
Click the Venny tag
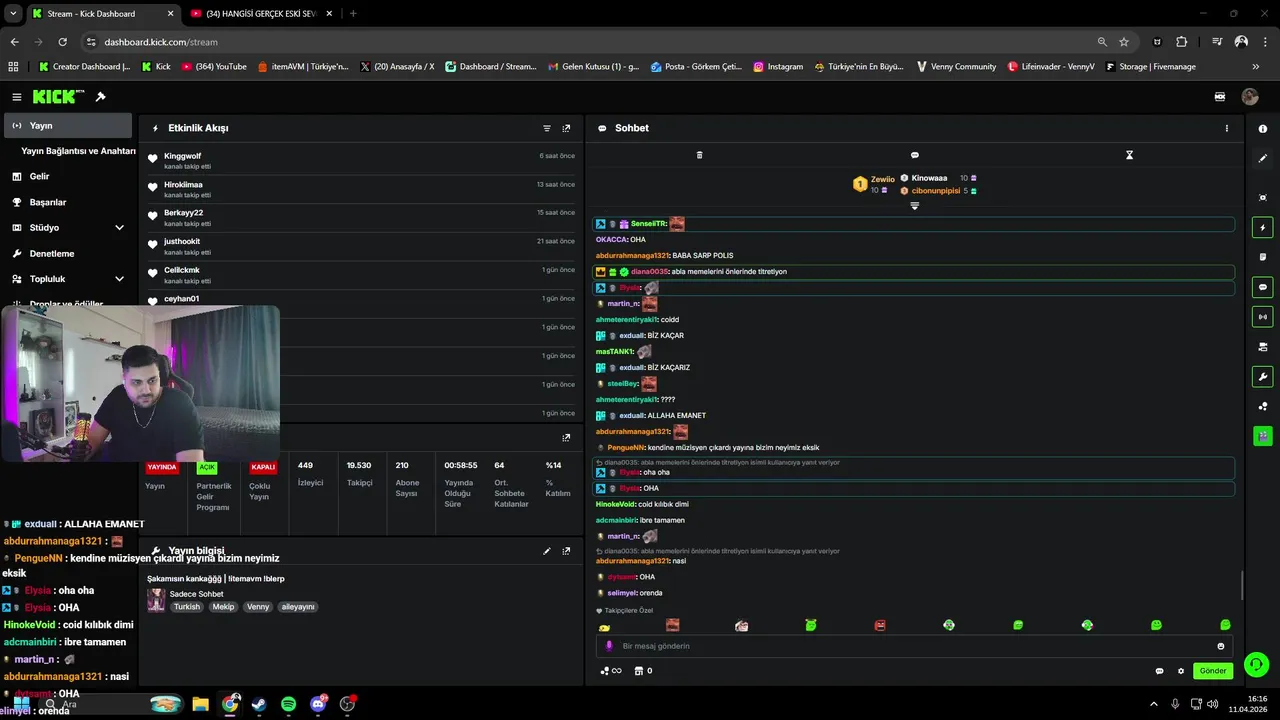(x=258, y=607)
